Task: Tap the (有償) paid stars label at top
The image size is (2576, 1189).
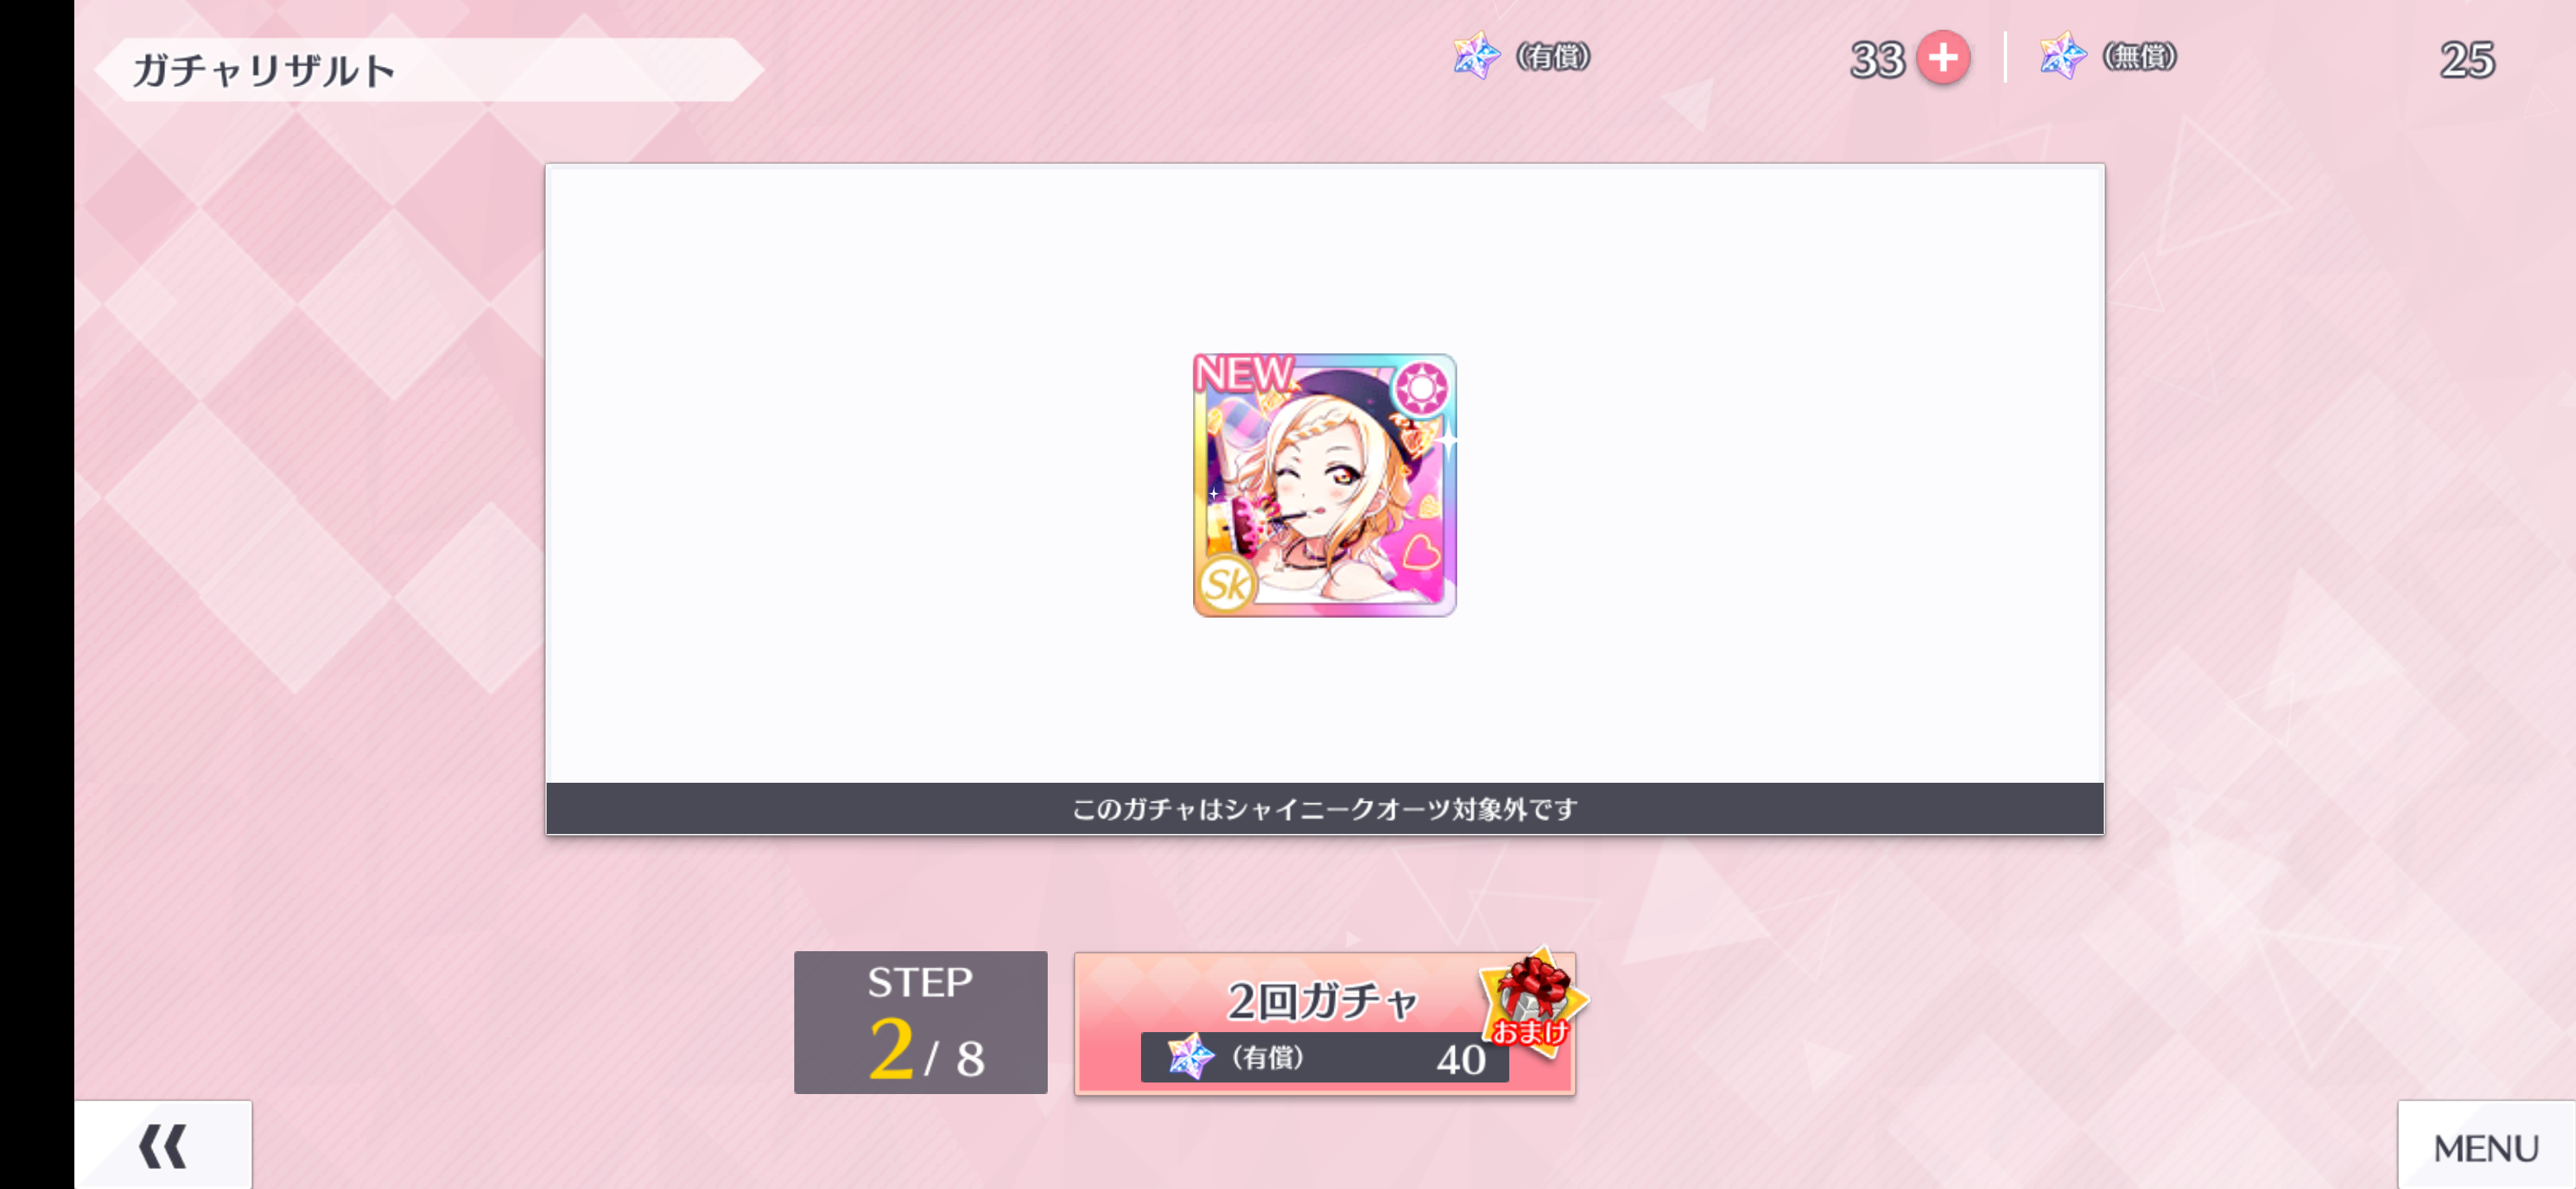Action: pyautogui.click(x=1553, y=56)
